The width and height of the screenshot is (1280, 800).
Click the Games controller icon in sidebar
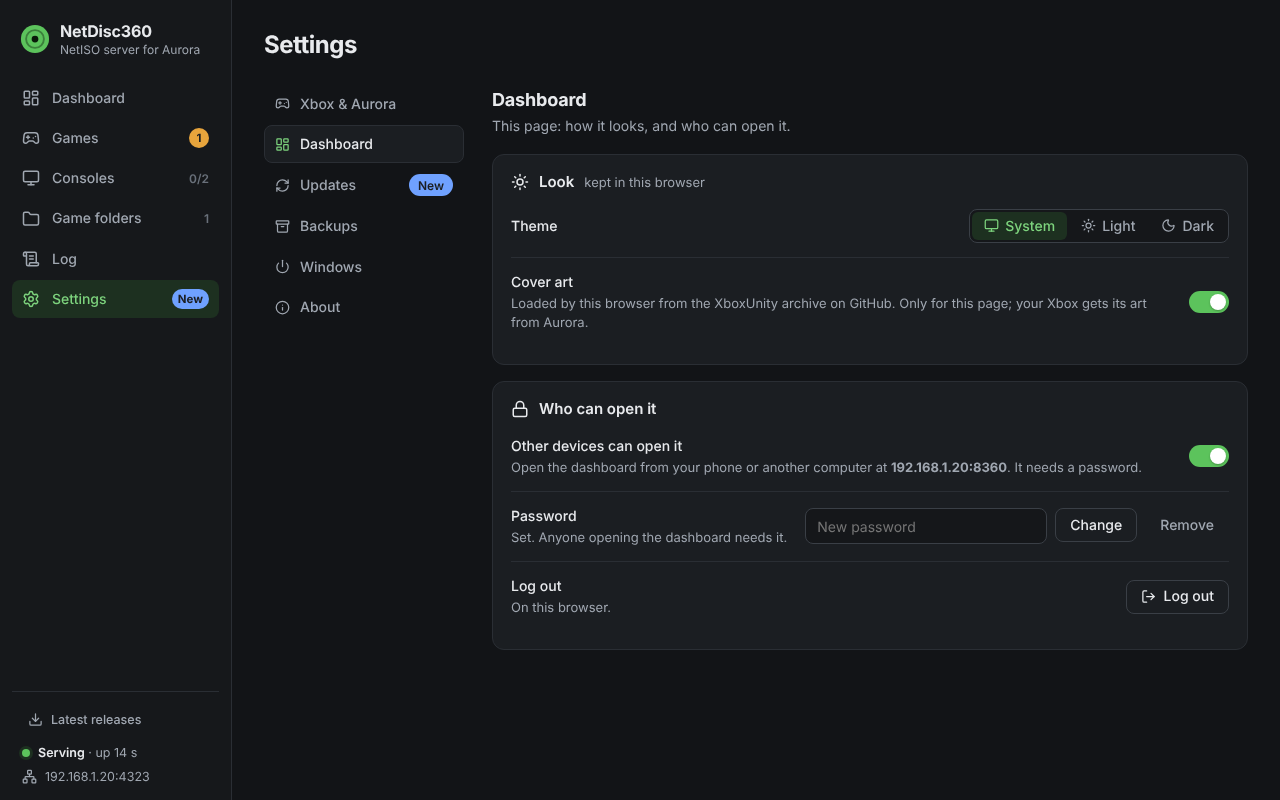pos(31,138)
